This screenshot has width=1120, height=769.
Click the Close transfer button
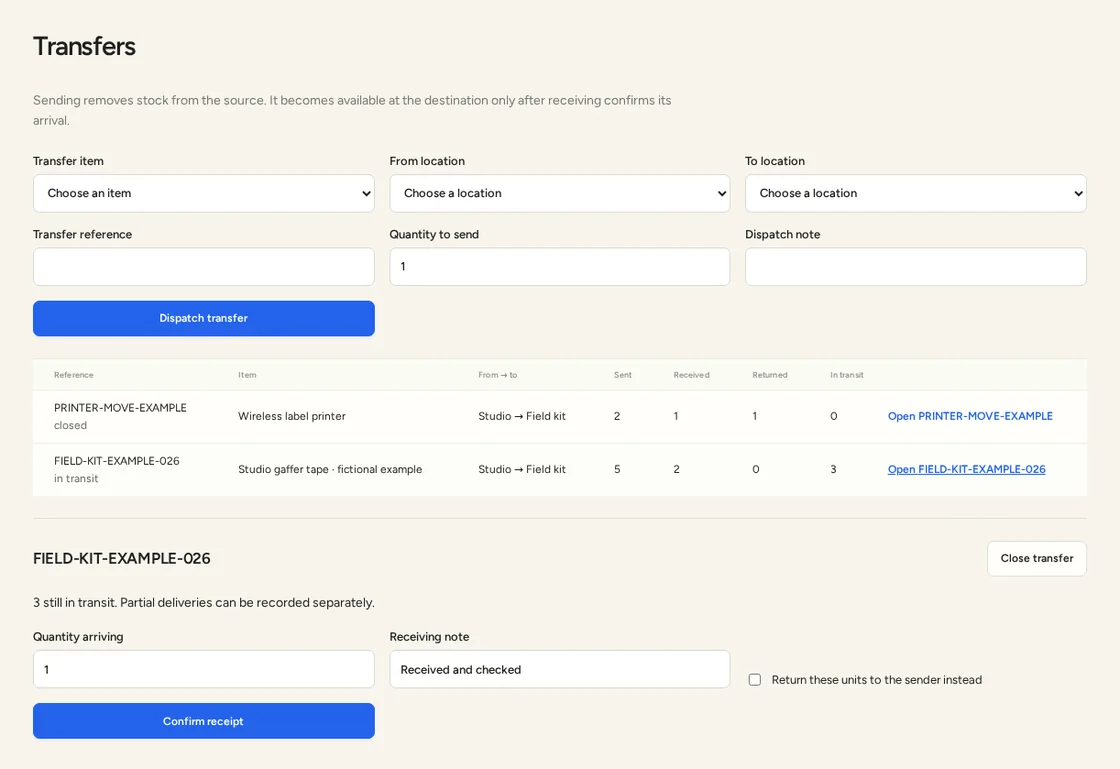click(x=1036, y=558)
